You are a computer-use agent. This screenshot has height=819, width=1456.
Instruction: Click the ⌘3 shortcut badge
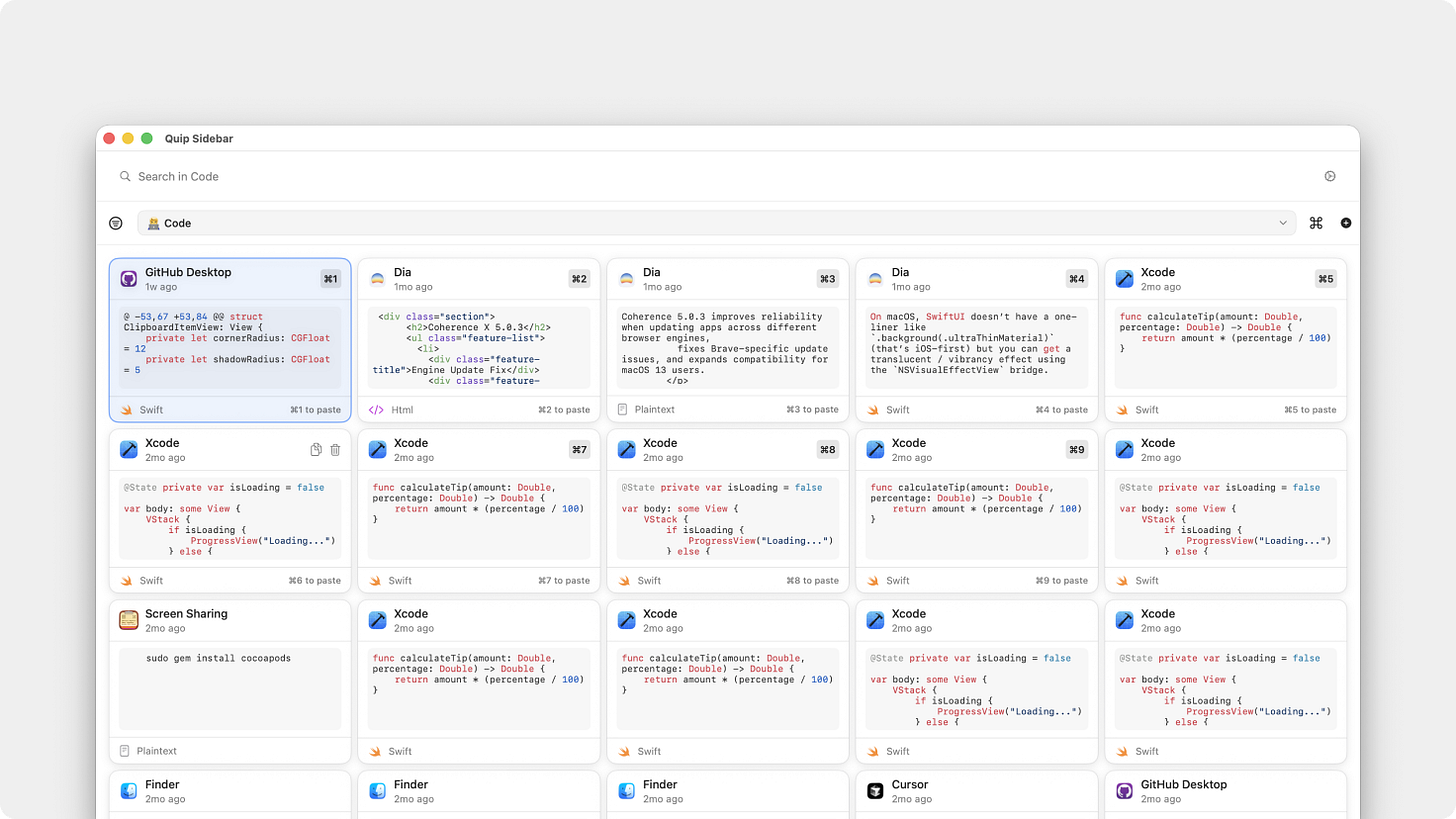coord(827,279)
